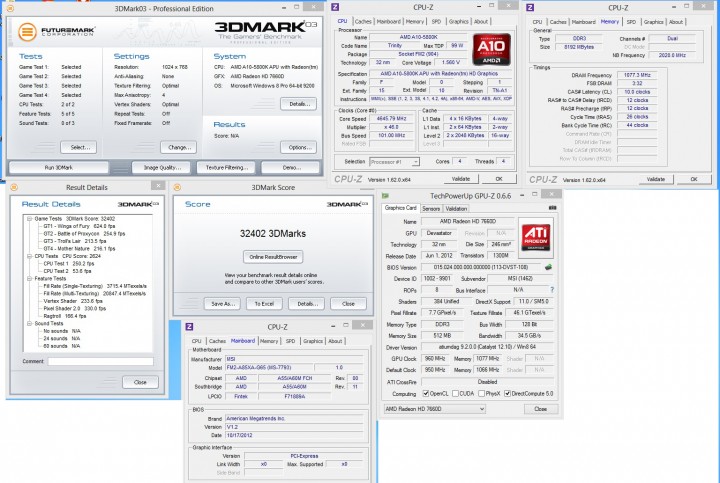Screen dimensions: 720x483
Task: Click the Bus Interface question mark icon
Action: 552,290
